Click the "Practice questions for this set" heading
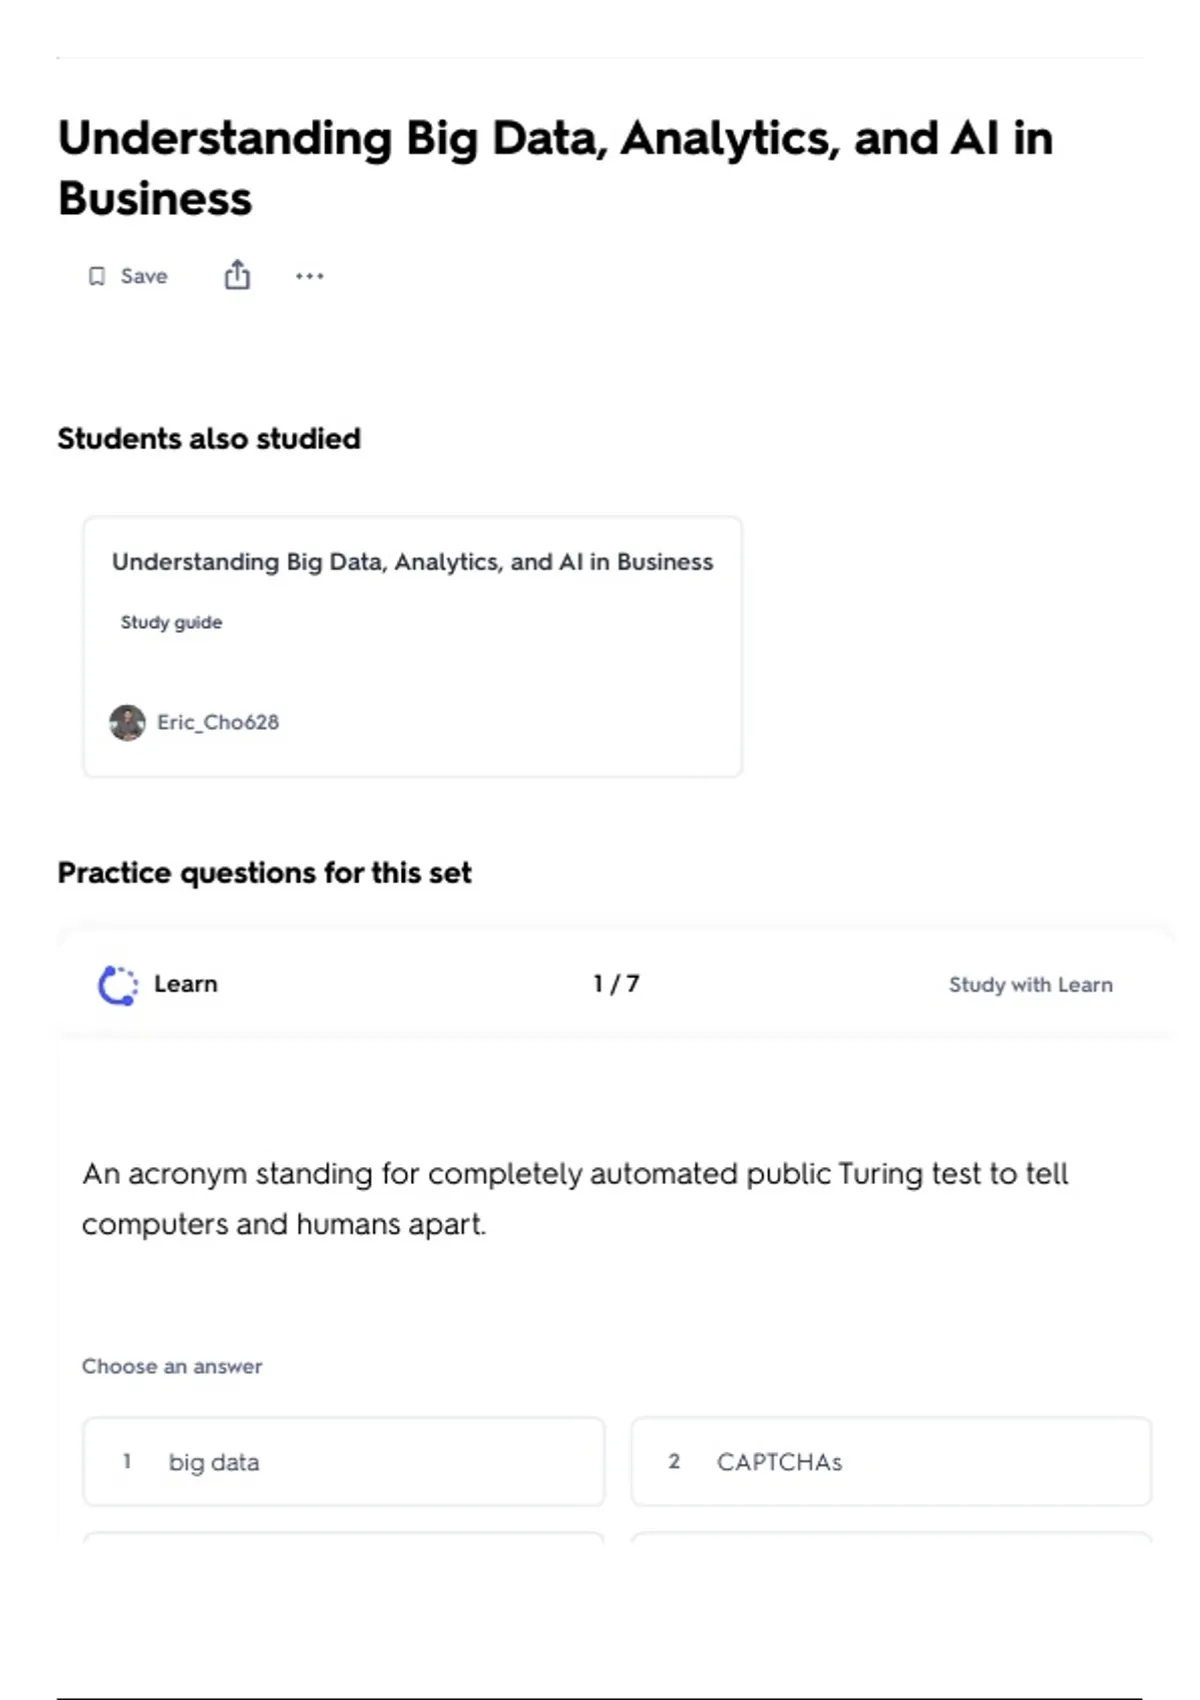 point(264,873)
